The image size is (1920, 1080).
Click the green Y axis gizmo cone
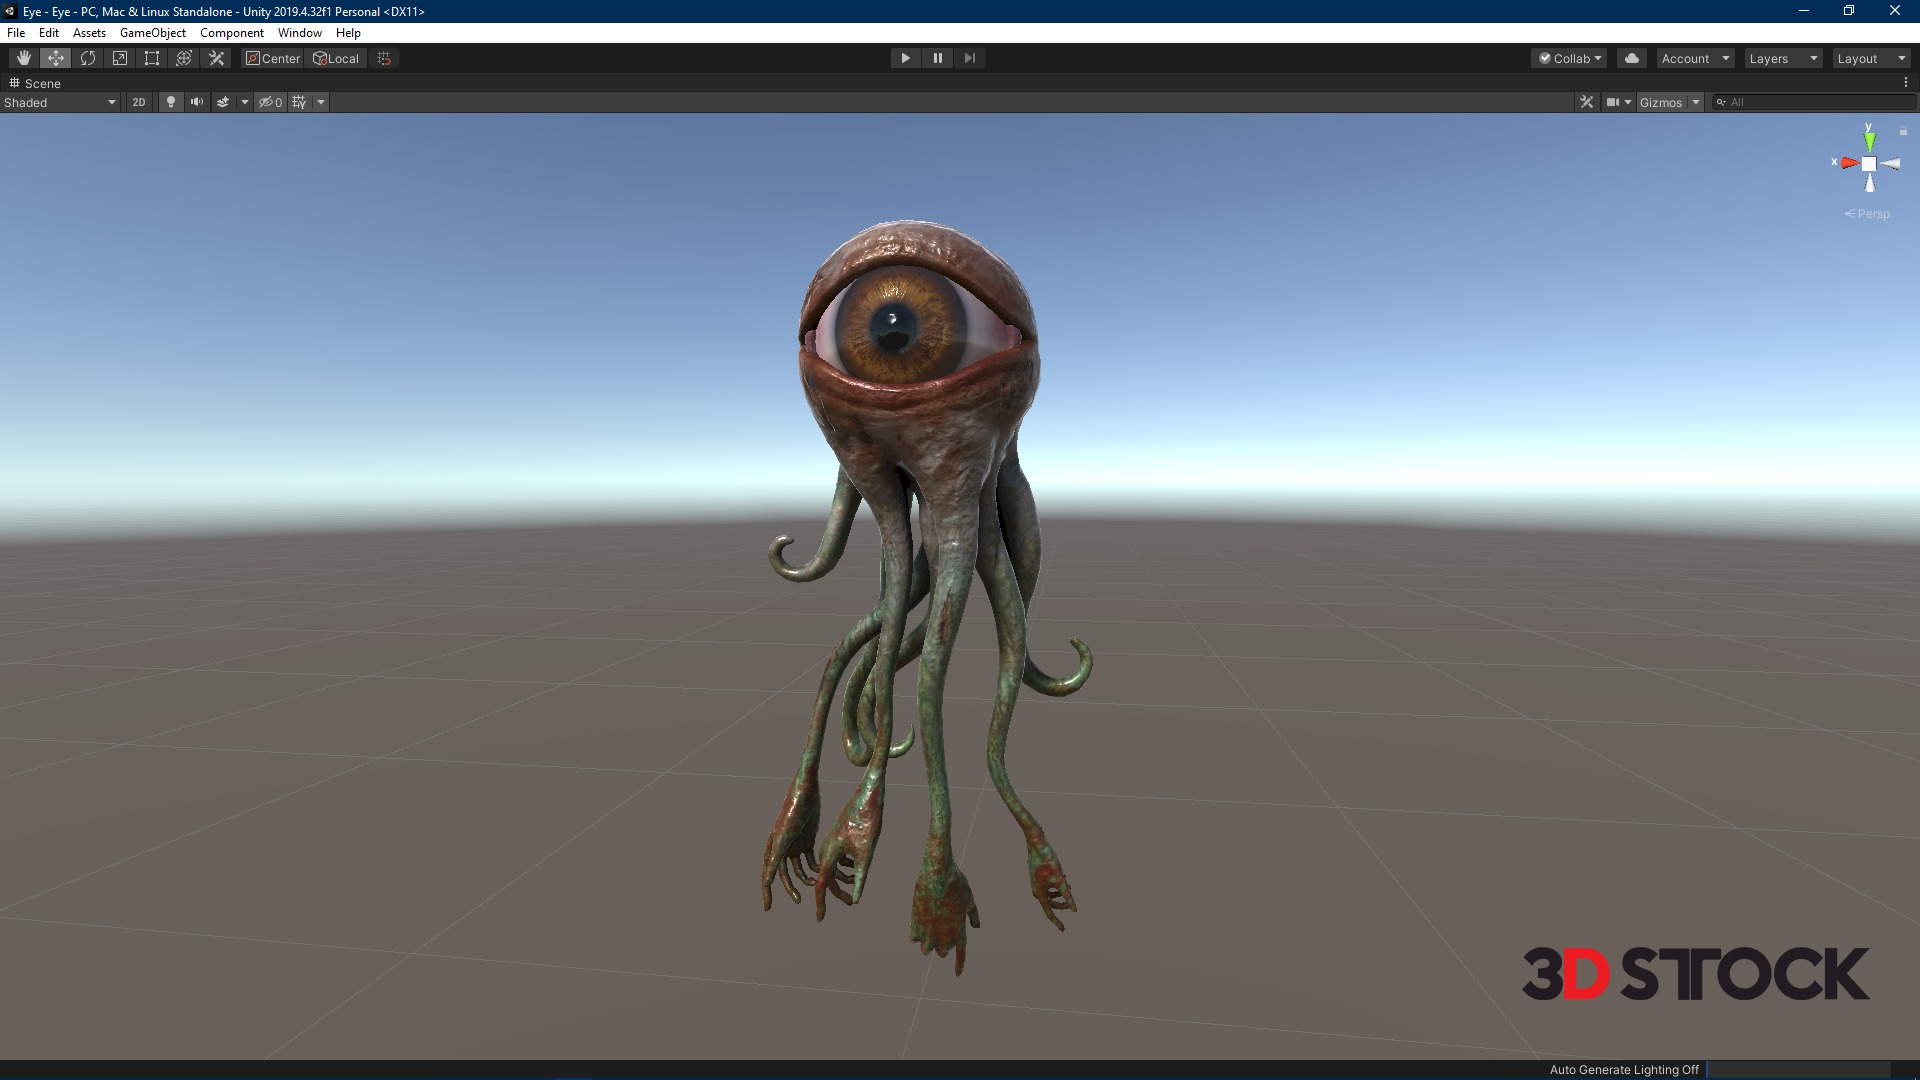(1869, 141)
